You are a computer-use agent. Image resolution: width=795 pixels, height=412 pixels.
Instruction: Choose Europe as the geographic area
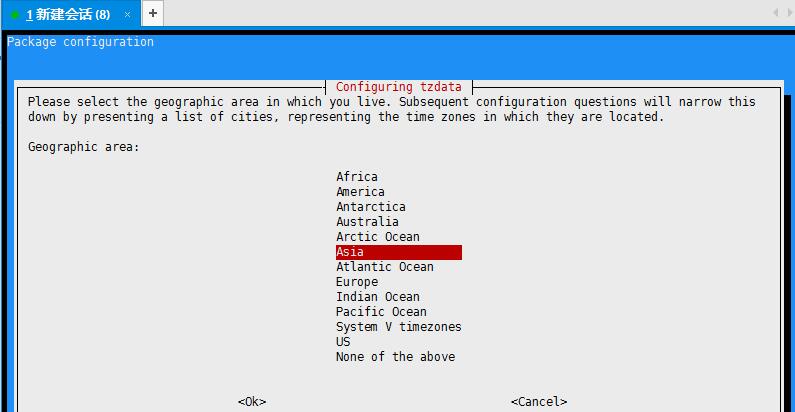point(357,282)
